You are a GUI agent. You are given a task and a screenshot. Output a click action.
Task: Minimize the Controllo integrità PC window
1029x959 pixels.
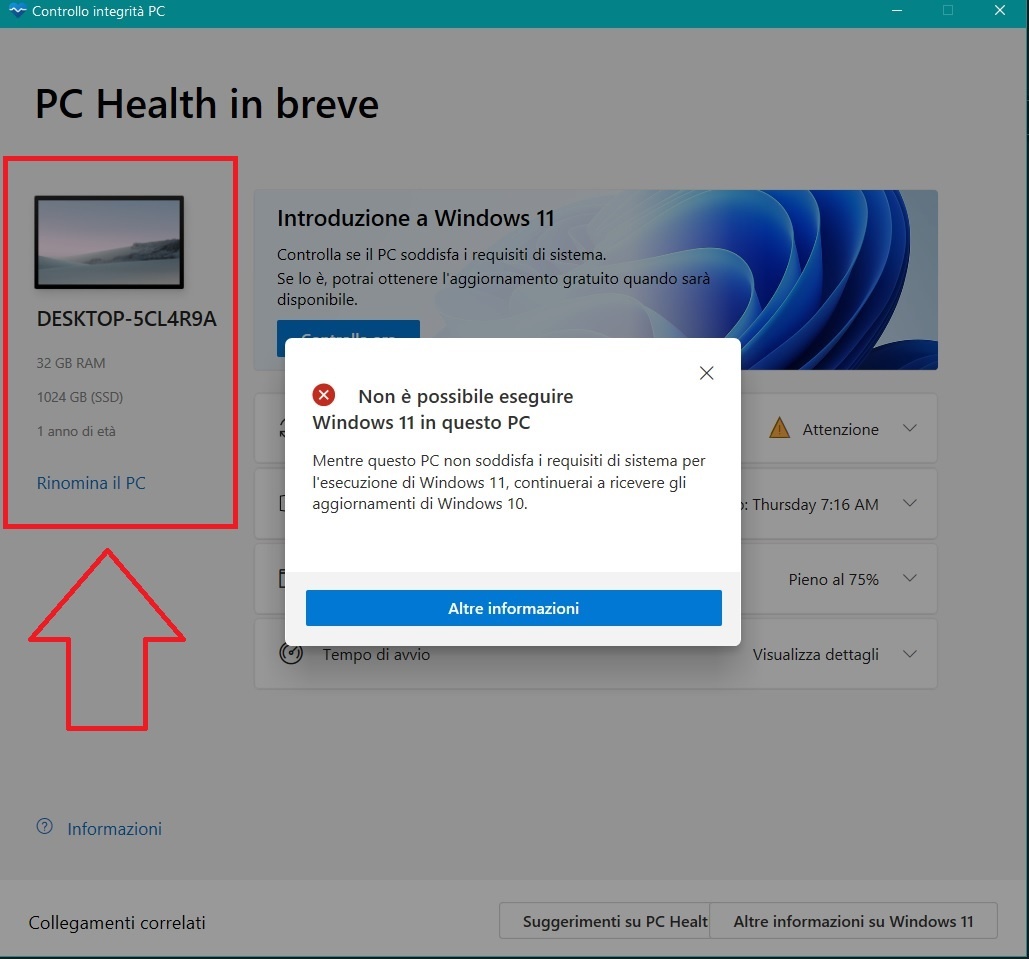[896, 11]
